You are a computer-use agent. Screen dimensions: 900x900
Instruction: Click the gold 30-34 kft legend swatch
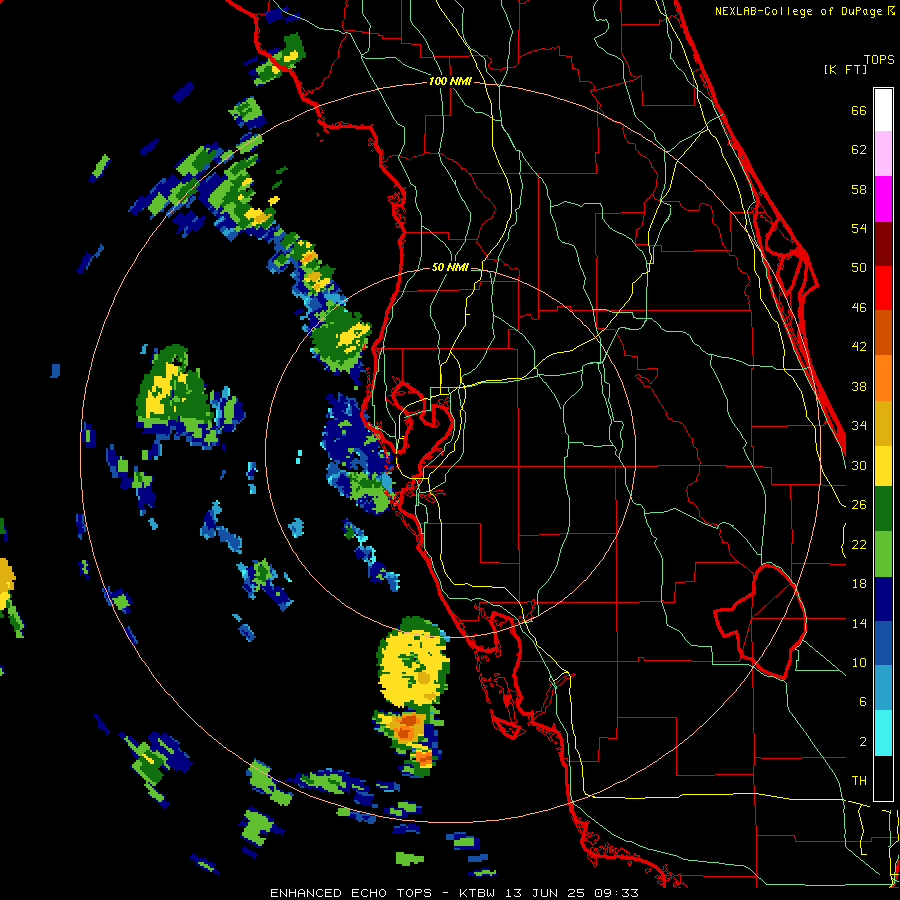[x=883, y=423]
